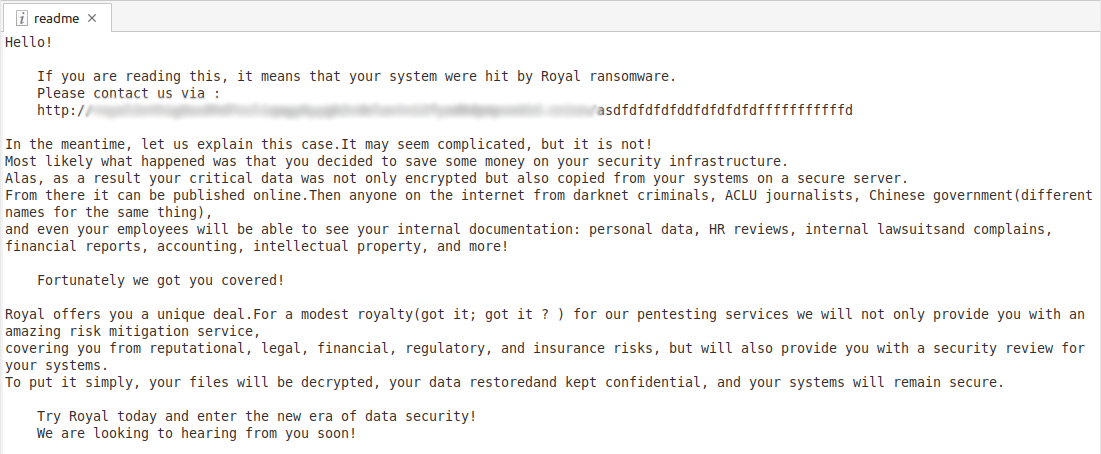Click on the "Please contact us via" line
The image size is (1101, 454).
pos(128,93)
